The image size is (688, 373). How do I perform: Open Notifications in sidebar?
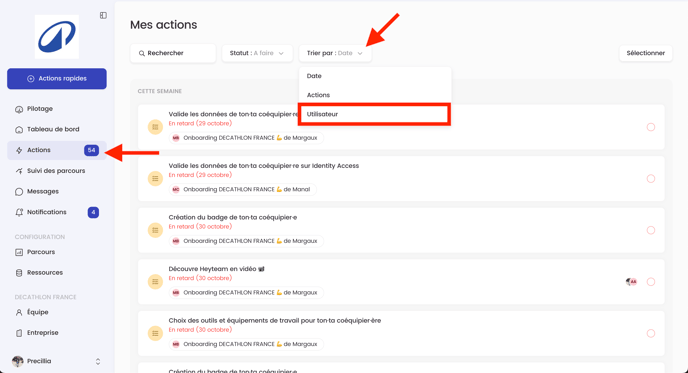57,212
